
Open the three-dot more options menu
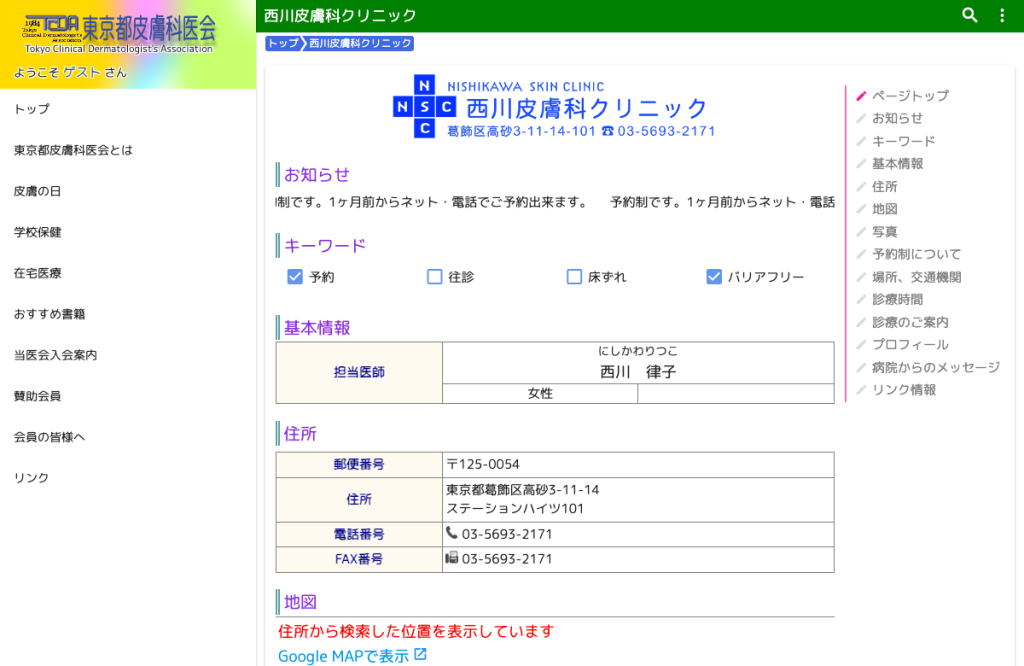tap(1002, 15)
